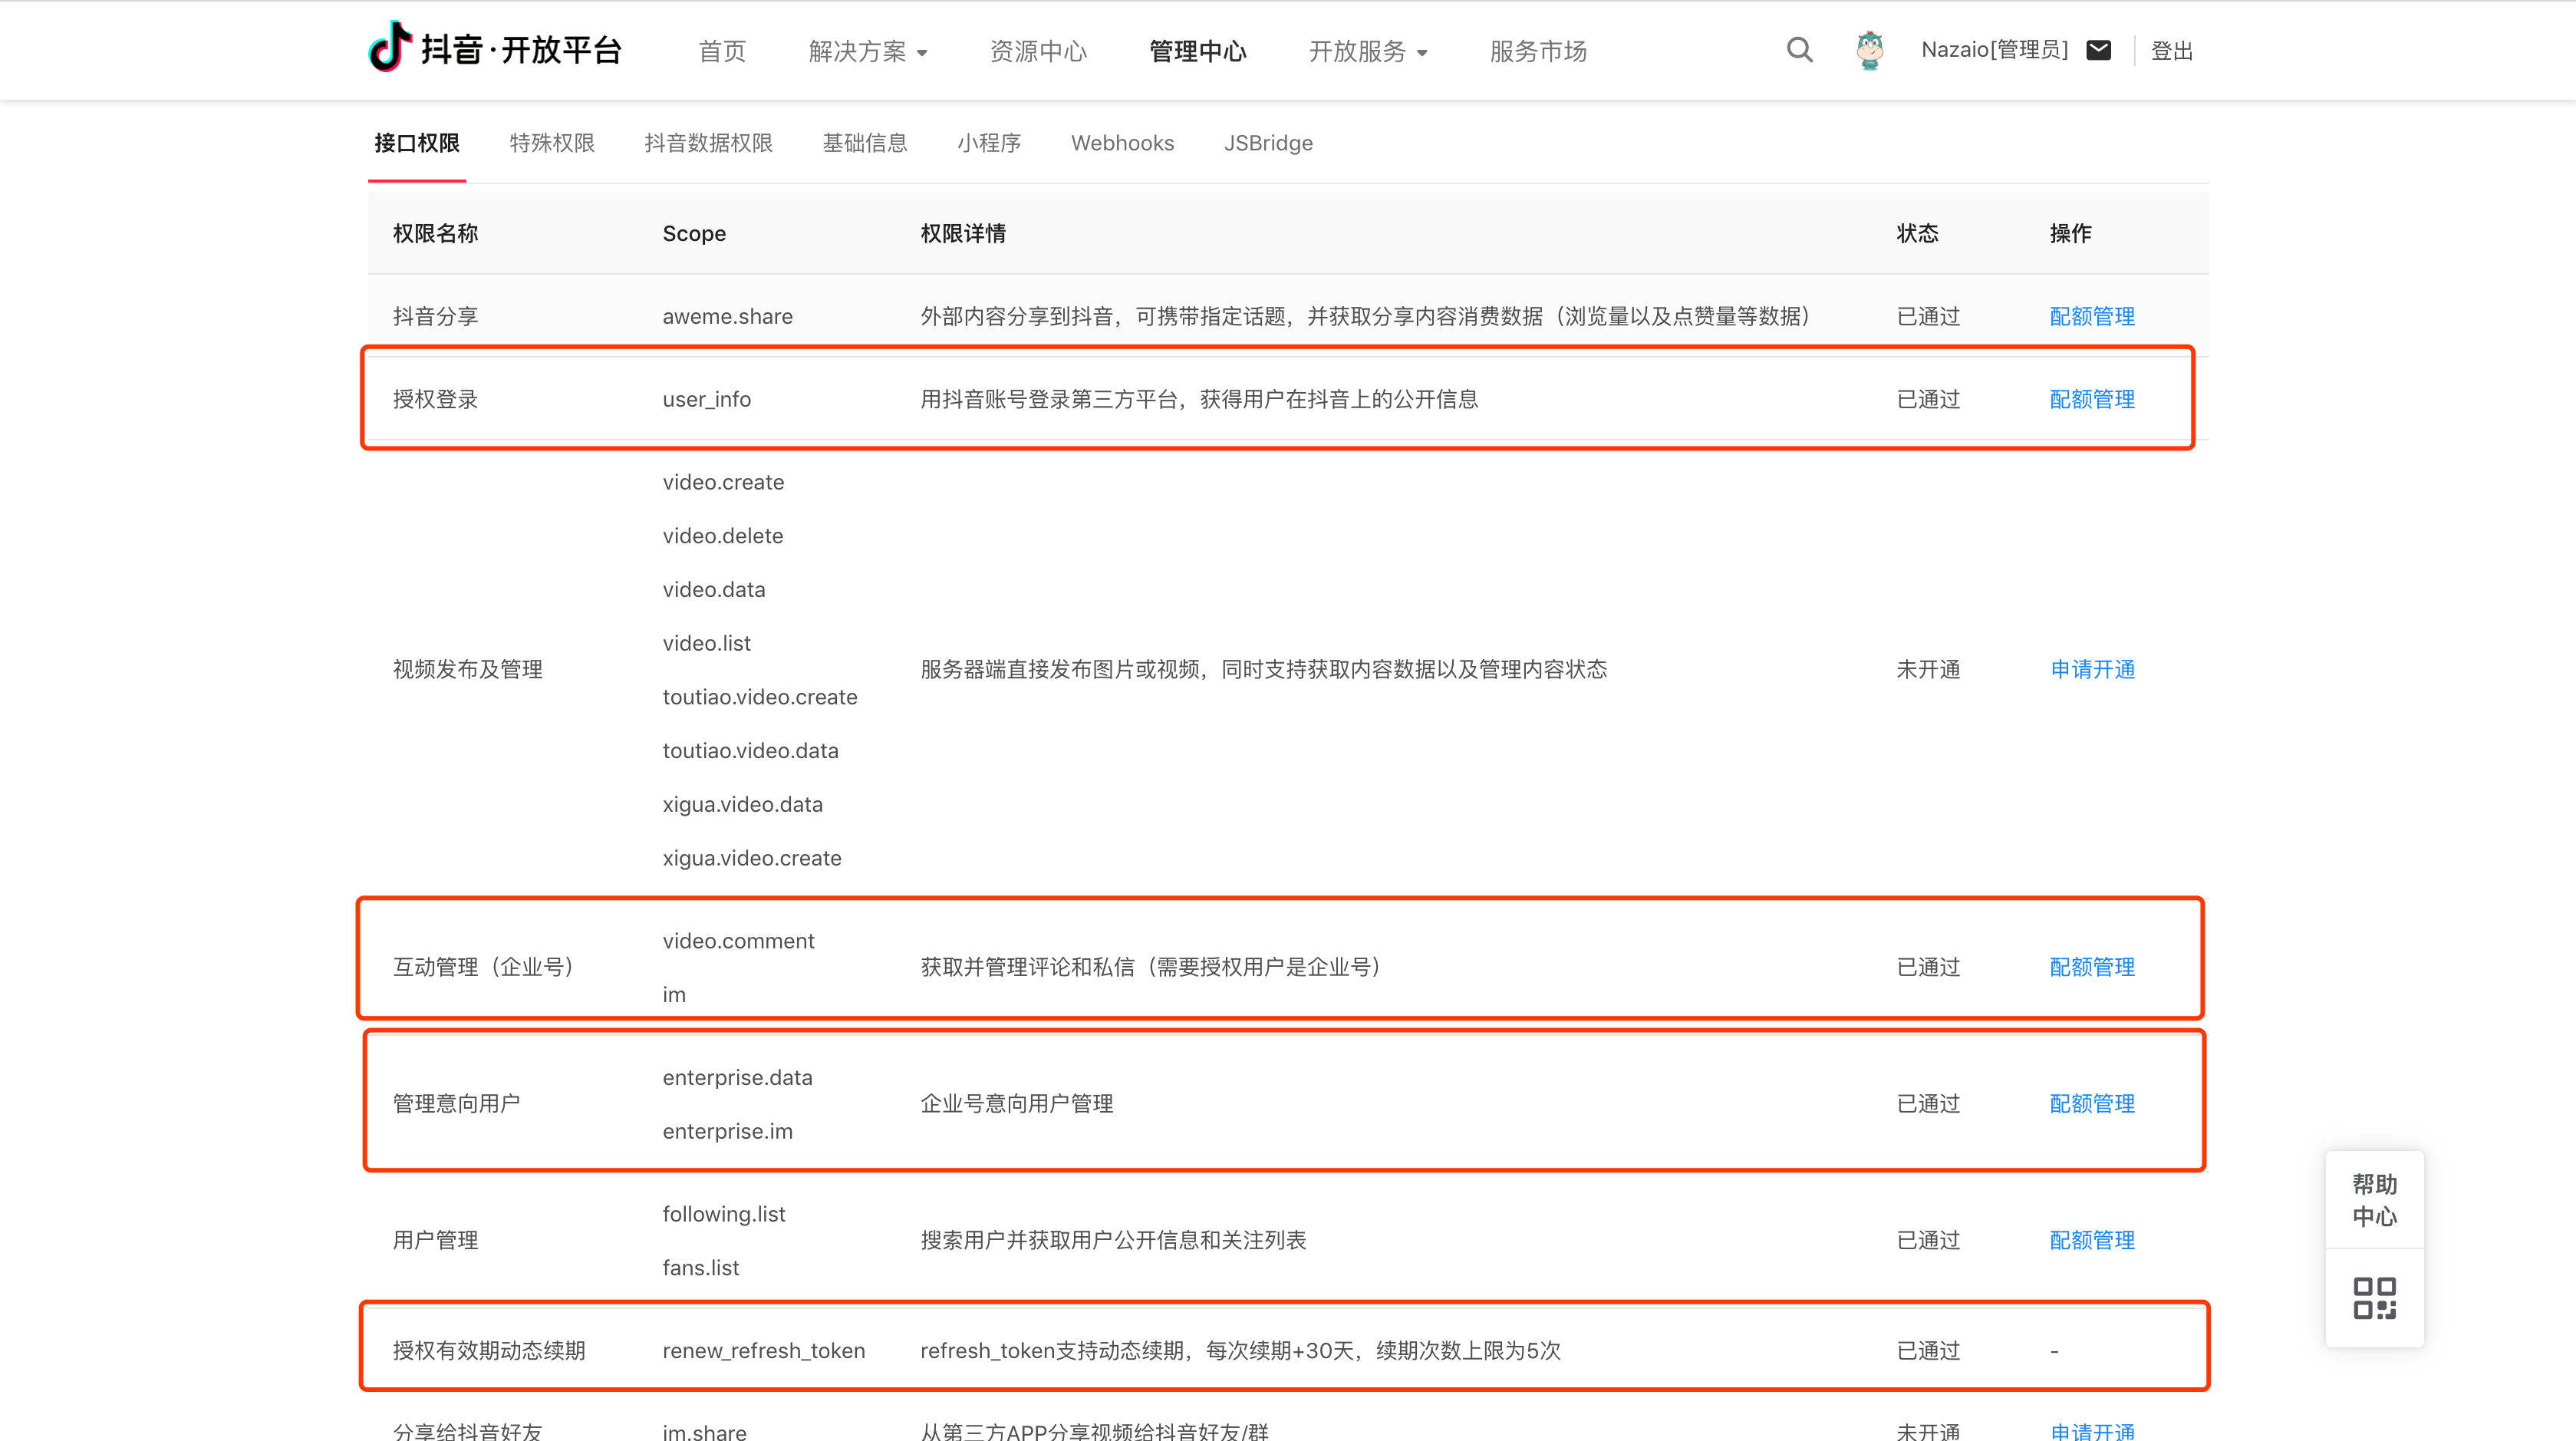
Task: Switch to the 特殊权限 tab
Action: coord(552,143)
